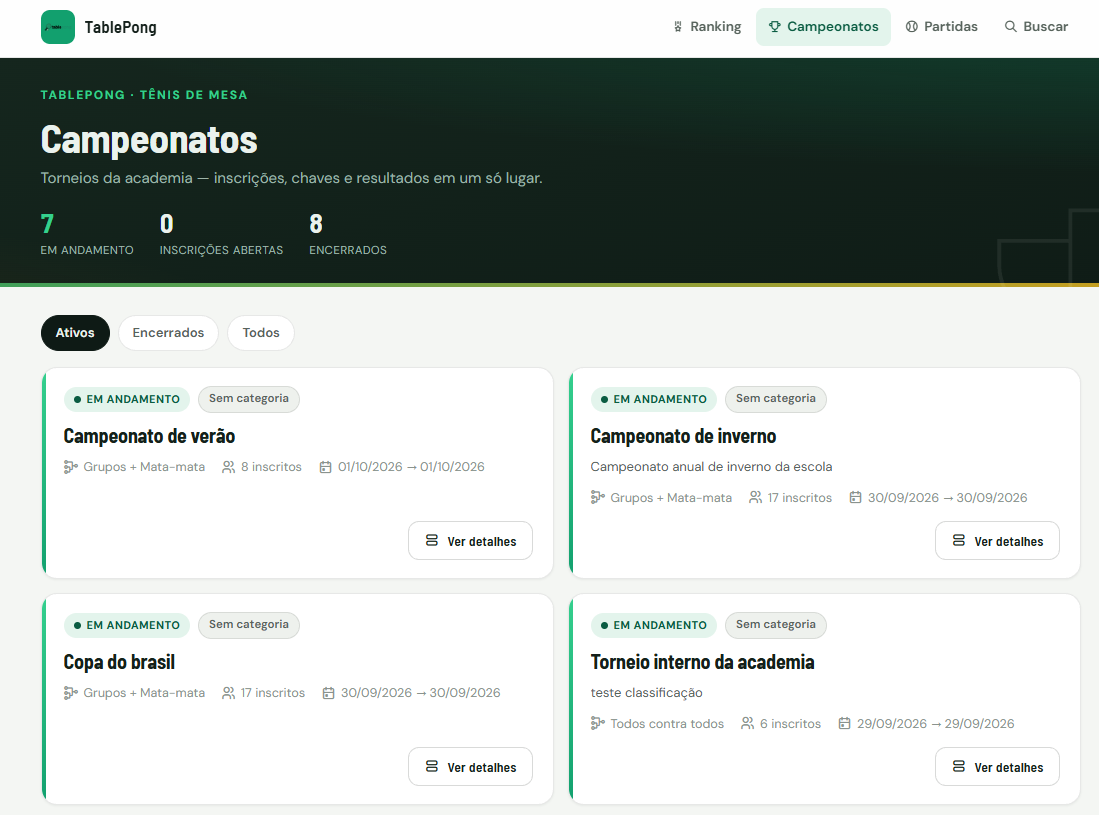Click '17 inscritos' in Copa do brasil

[273, 693]
